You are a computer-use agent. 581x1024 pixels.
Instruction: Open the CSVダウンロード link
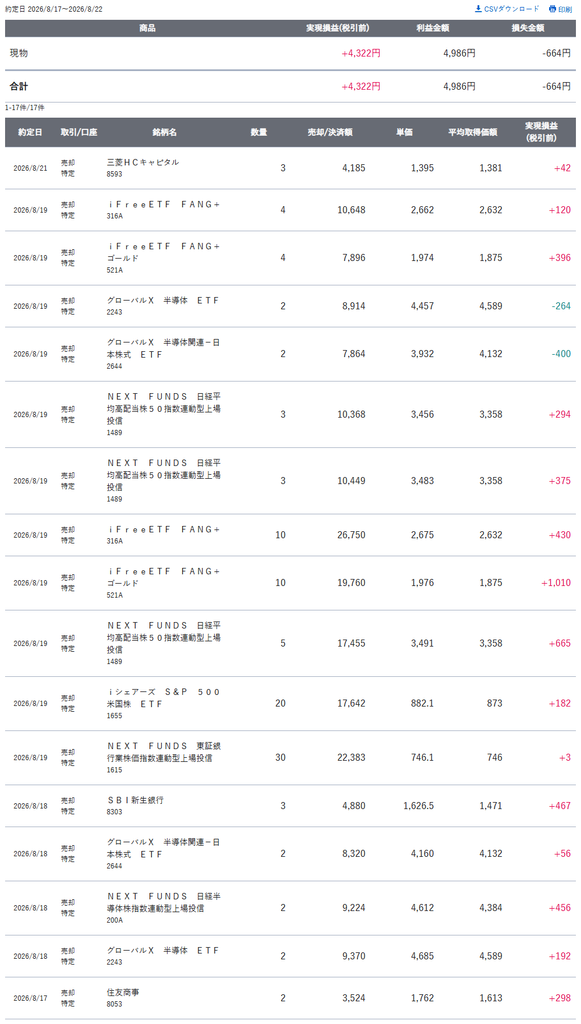click(507, 9)
